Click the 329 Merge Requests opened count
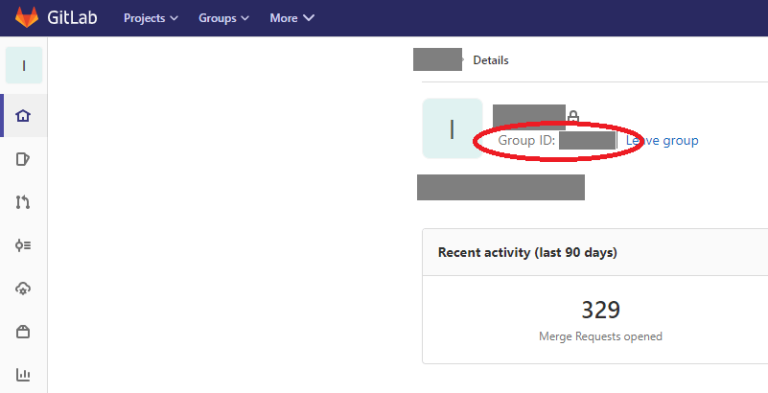The image size is (768, 393). coord(600,310)
